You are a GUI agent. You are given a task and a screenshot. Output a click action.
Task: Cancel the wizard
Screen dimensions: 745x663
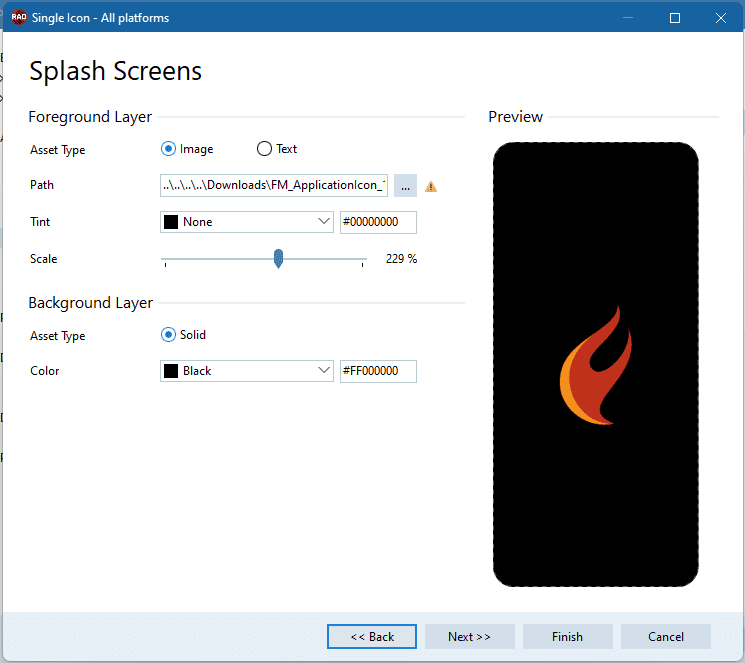coord(666,636)
